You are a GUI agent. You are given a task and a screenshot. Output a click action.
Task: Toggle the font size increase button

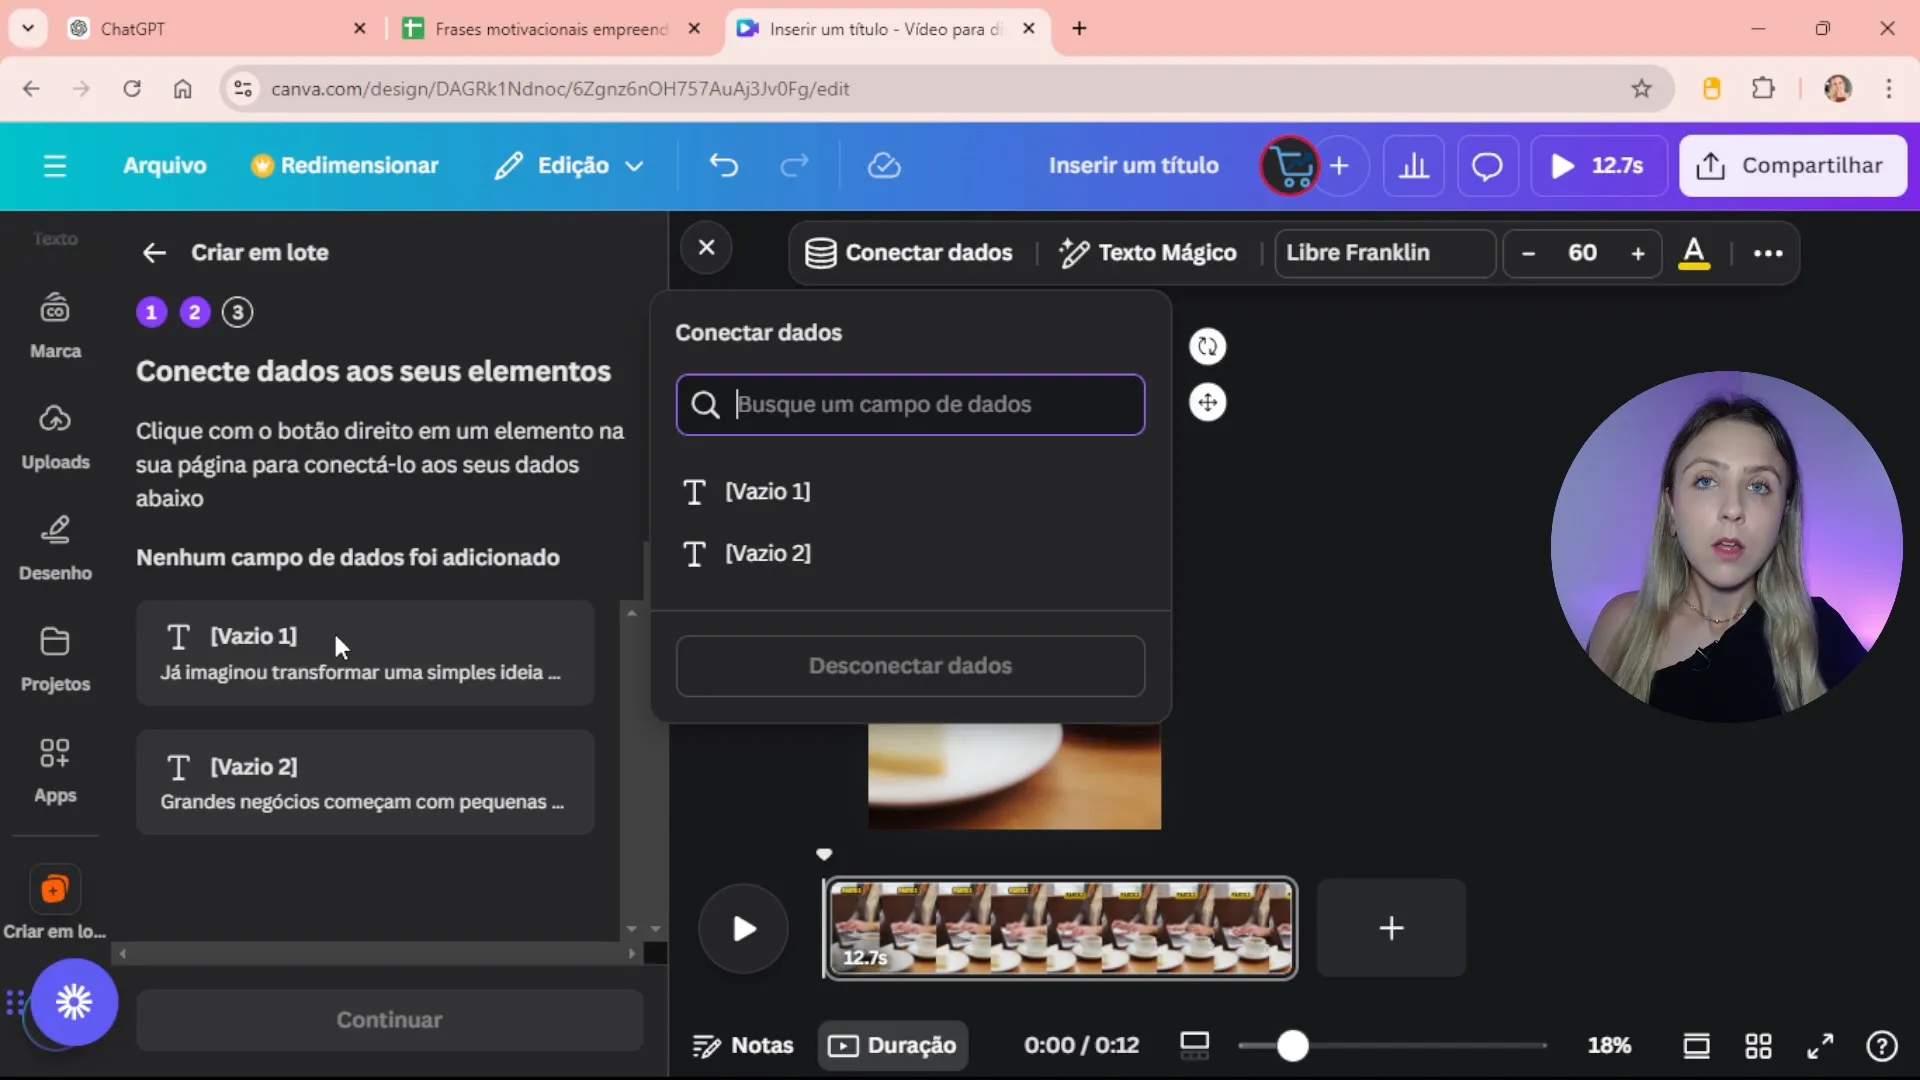tap(1638, 252)
